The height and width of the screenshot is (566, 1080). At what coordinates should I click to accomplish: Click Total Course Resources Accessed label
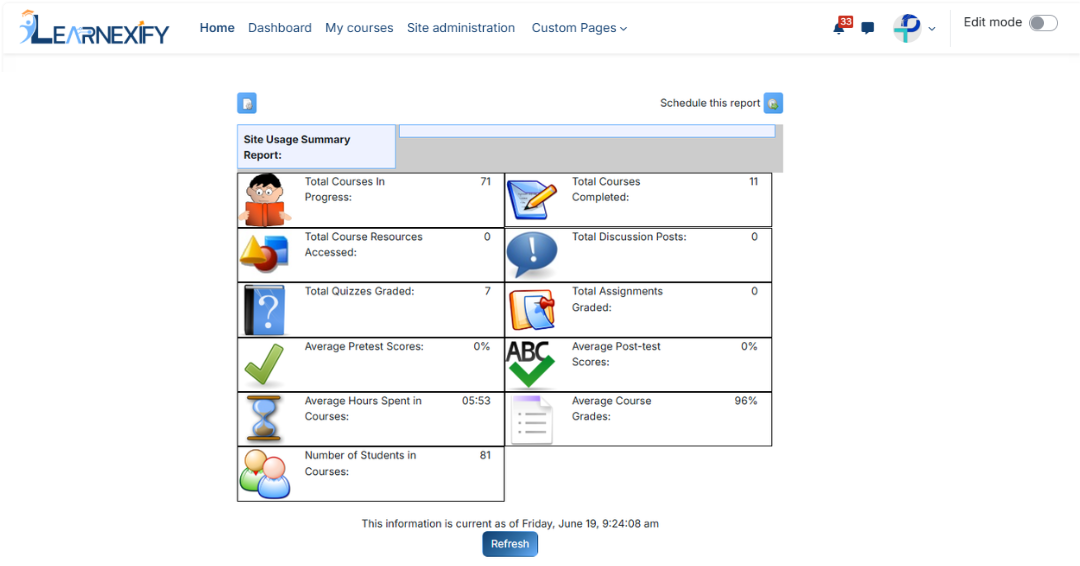[364, 244]
